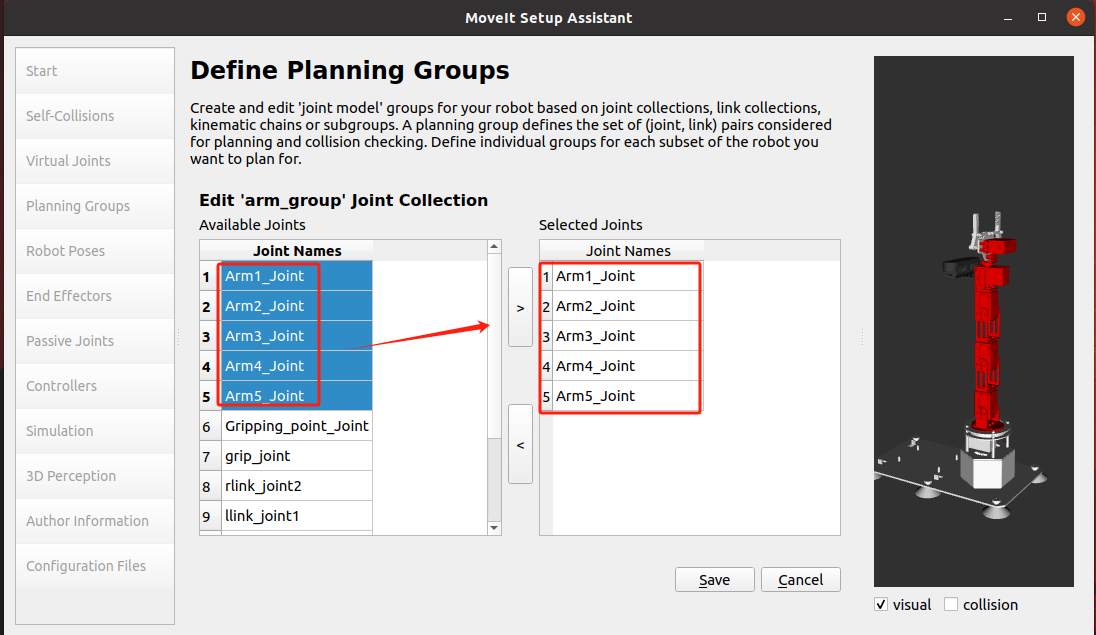Close the MoveIt Setup Assistant window
Viewport: 1096px width, 635px height.
point(1076,17)
